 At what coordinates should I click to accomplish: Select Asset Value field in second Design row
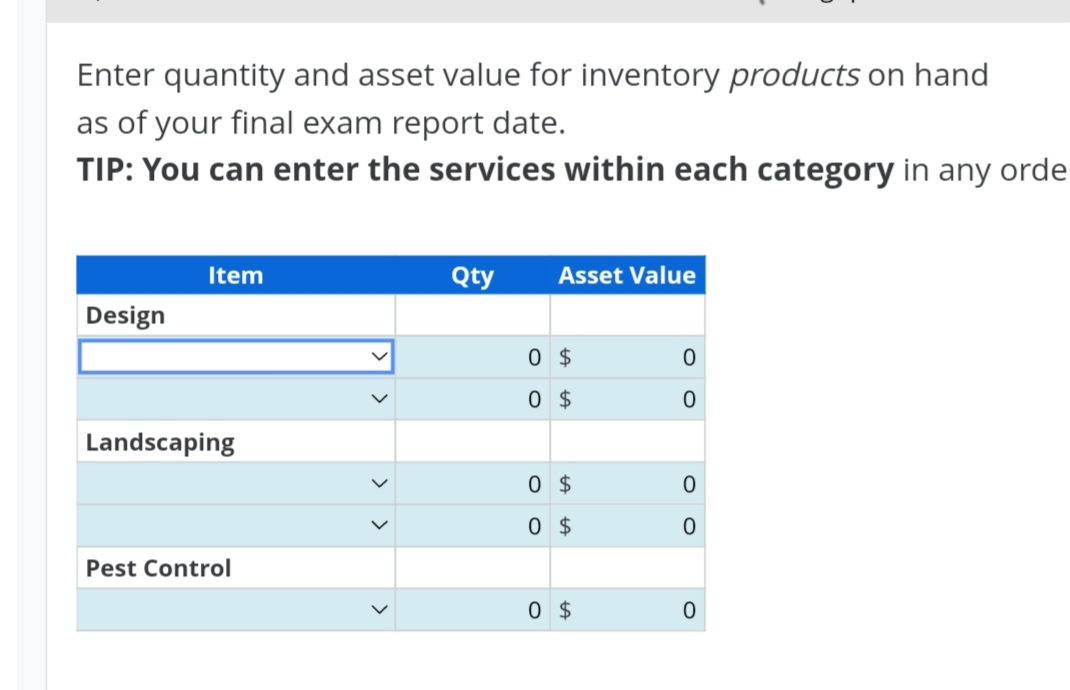pyautogui.click(x=628, y=399)
